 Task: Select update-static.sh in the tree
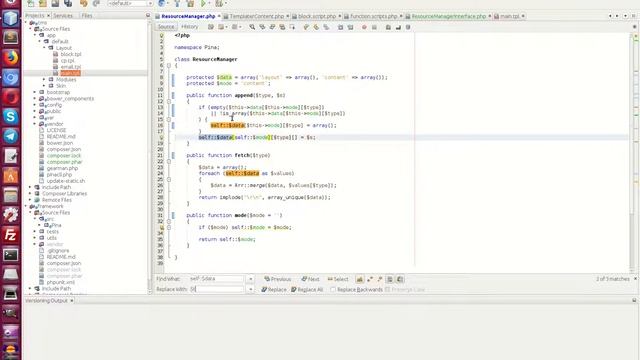click(66, 181)
